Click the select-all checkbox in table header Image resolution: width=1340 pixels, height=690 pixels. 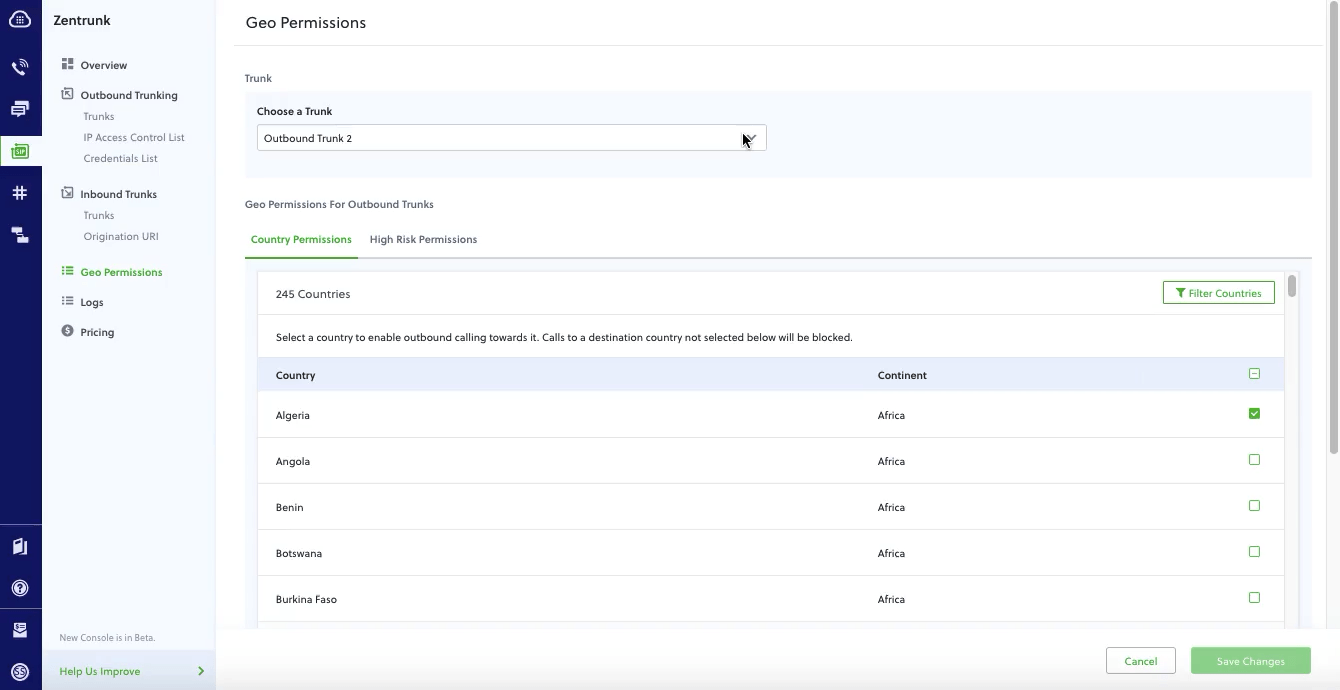(x=1254, y=372)
